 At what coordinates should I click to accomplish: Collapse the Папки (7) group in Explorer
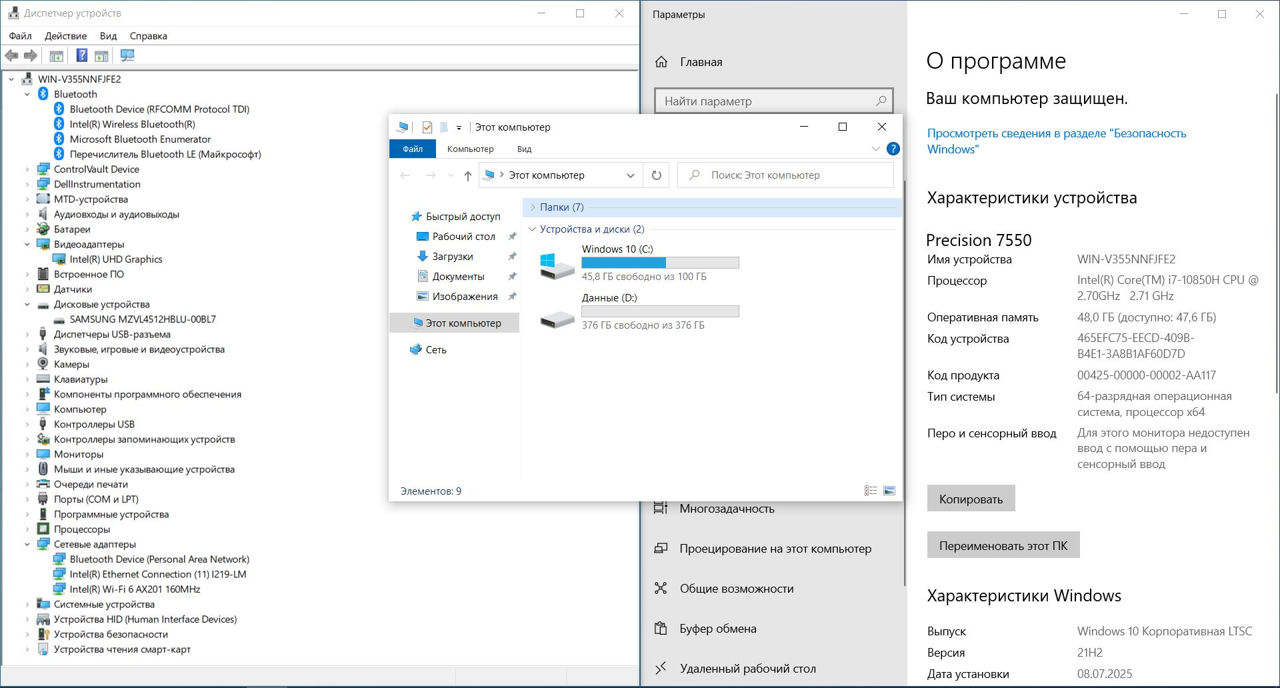tap(532, 207)
